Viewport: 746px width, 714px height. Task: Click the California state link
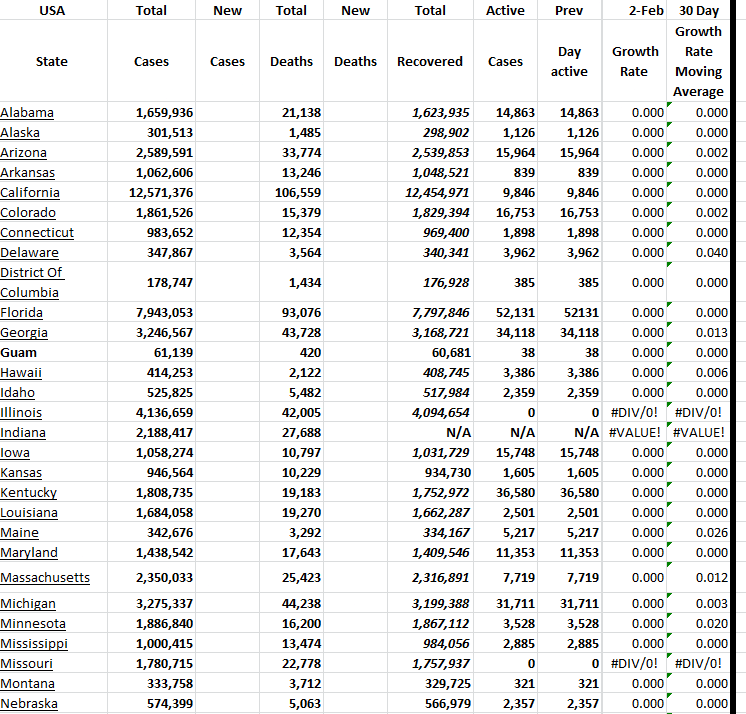(30, 192)
